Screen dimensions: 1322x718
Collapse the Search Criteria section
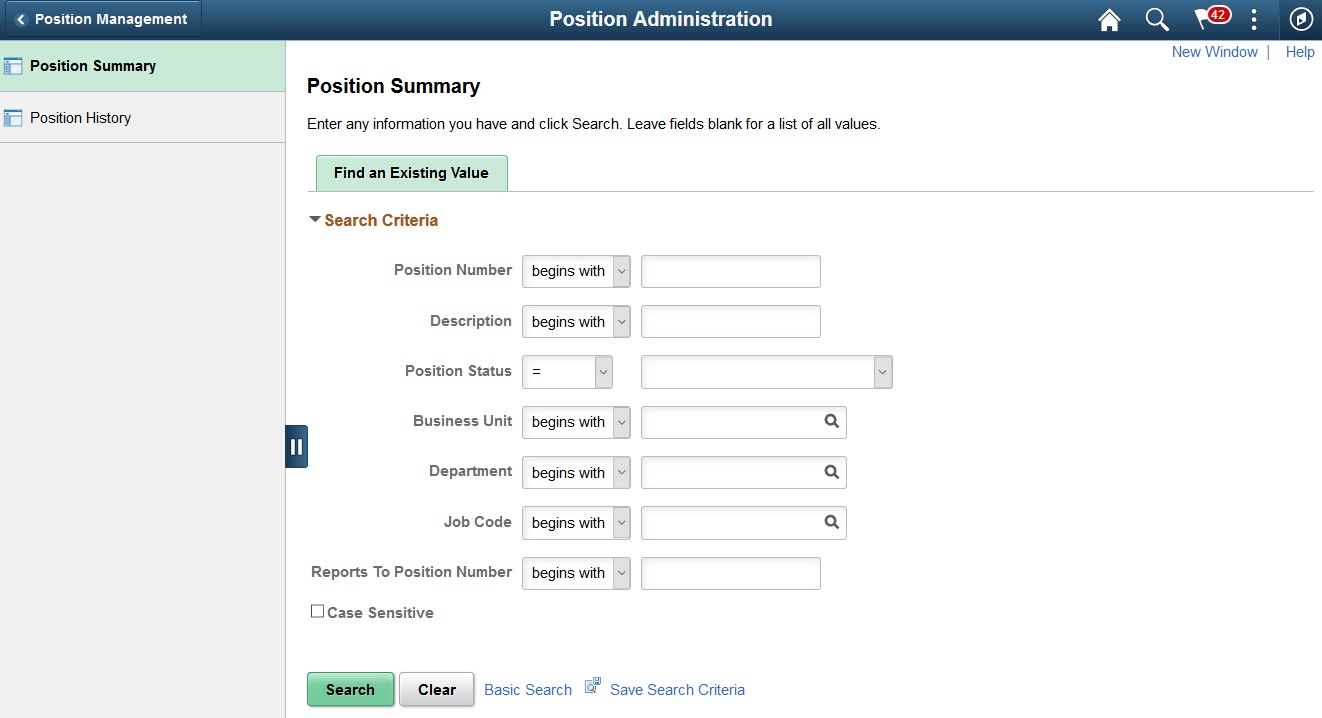tap(314, 219)
